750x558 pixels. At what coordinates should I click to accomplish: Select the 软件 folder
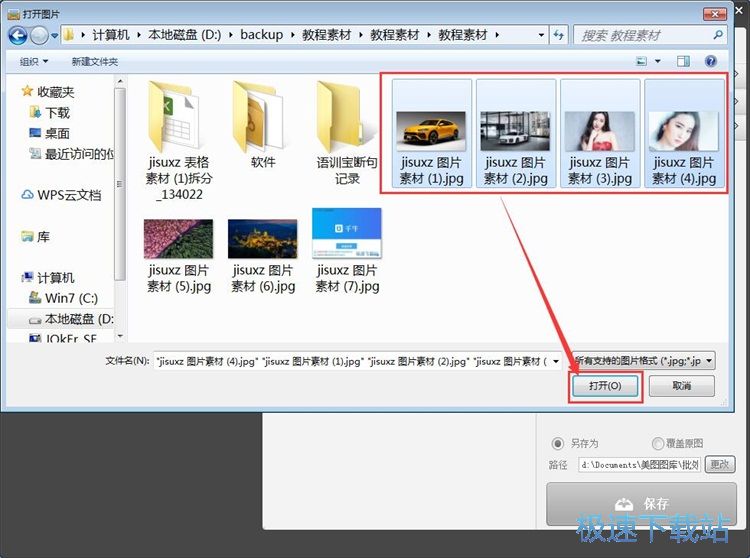(x=263, y=124)
